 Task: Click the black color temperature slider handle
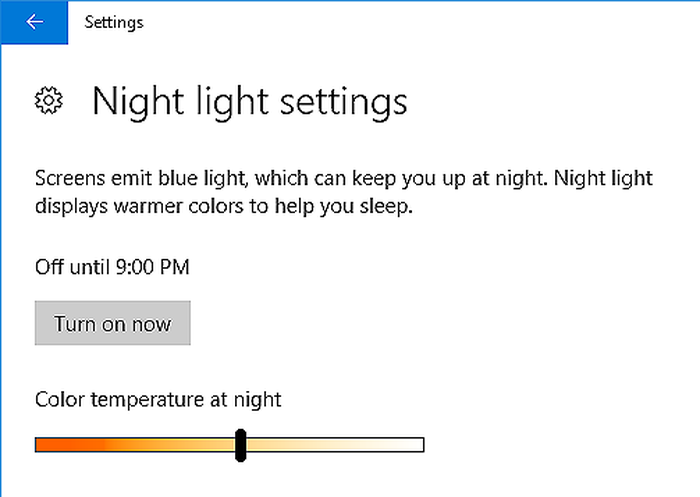click(240, 445)
